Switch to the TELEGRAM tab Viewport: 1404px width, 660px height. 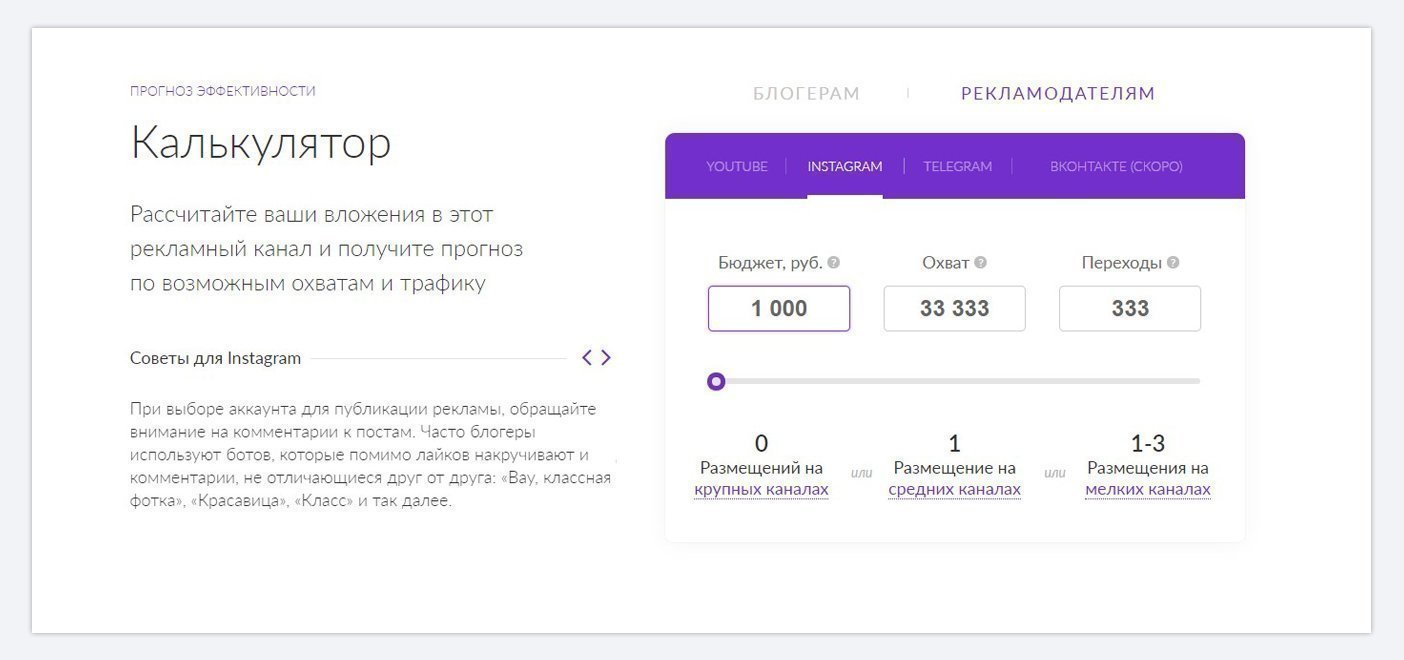958,166
